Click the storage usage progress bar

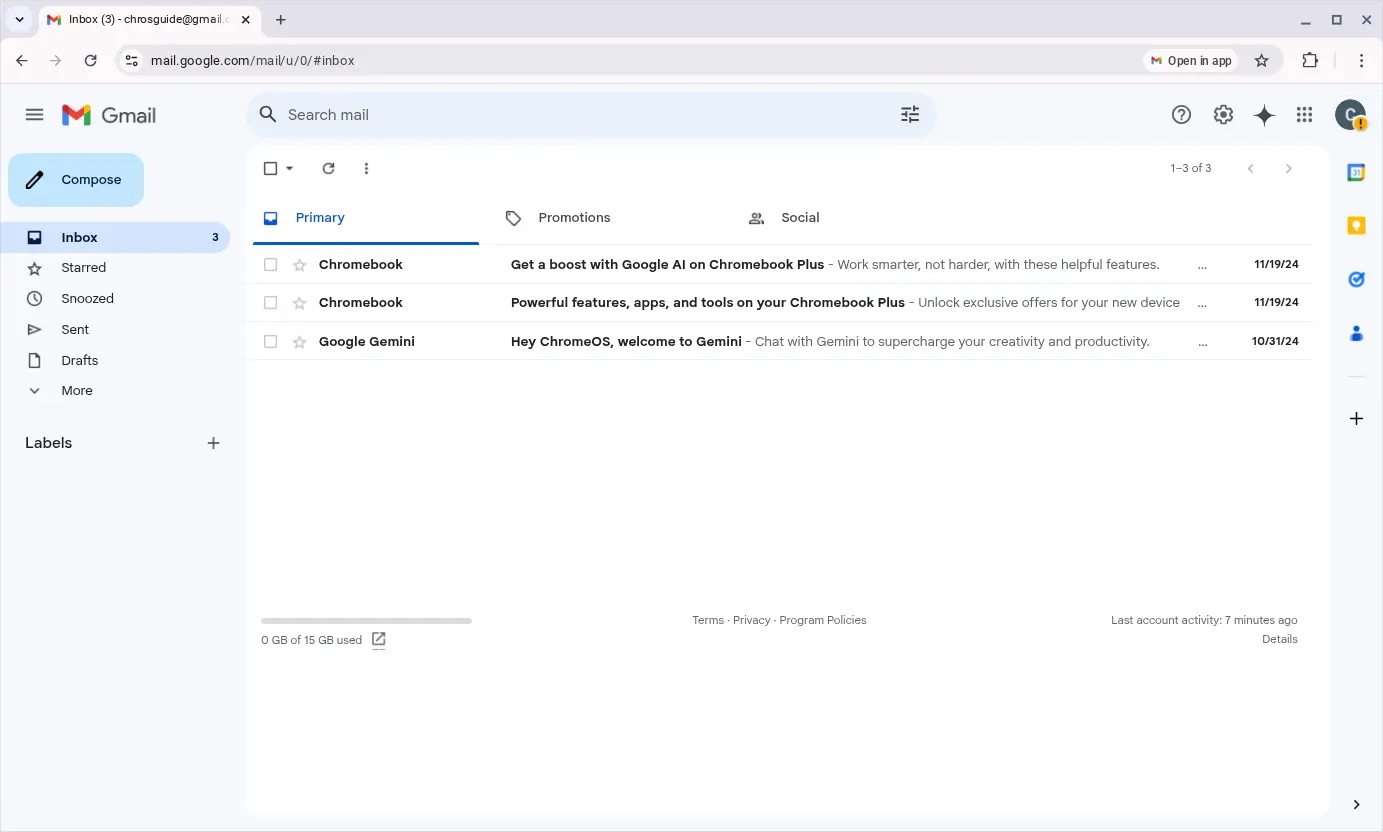(366, 621)
